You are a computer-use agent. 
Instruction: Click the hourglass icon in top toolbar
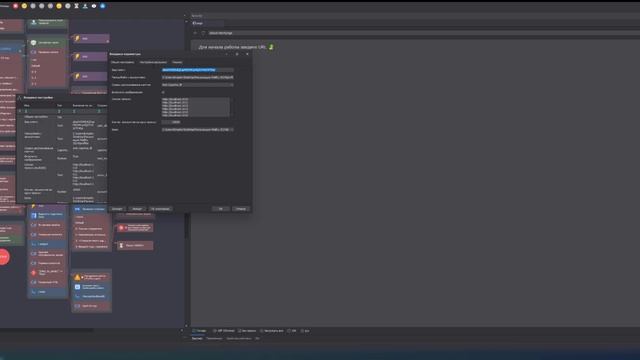pyautogui.click(x=76, y=6)
